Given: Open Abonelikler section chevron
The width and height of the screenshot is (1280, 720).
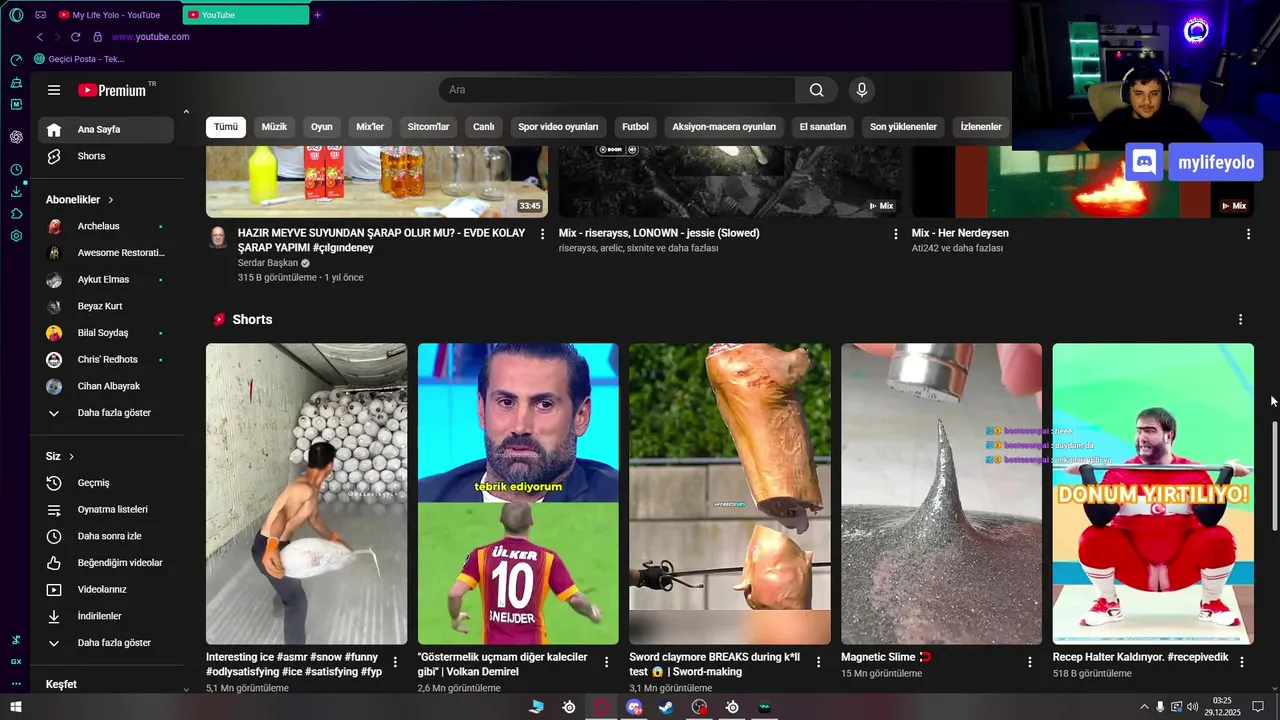Looking at the screenshot, I should [x=111, y=200].
